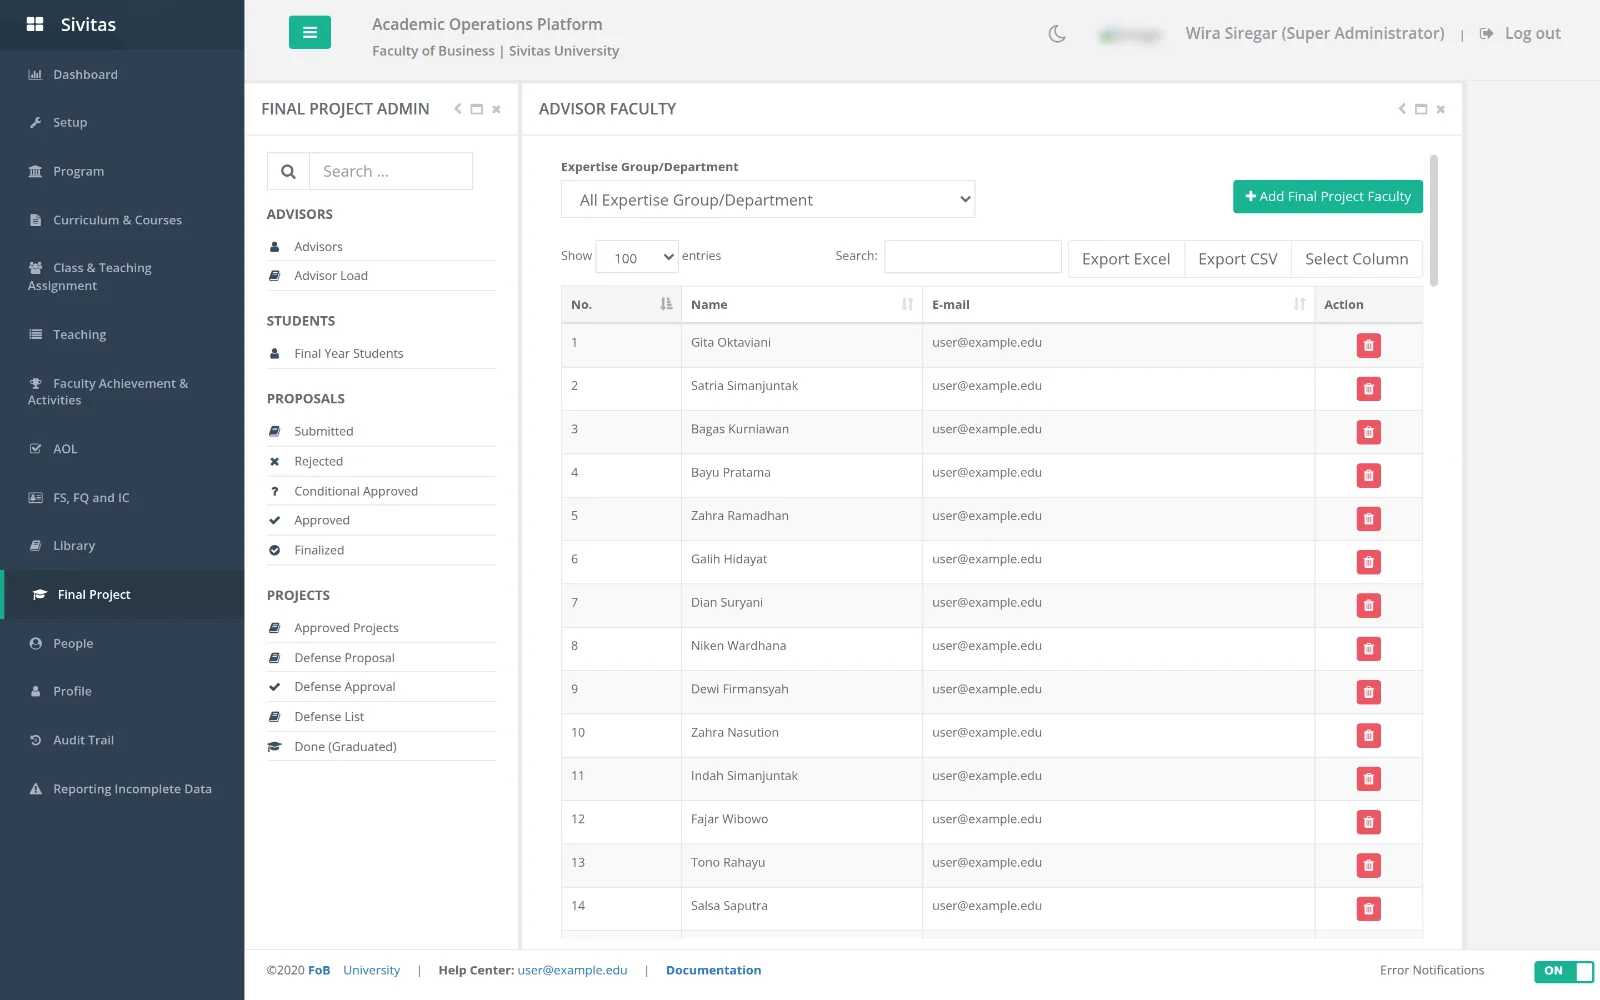Switch to dark mode with moon icon

click(1057, 34)
